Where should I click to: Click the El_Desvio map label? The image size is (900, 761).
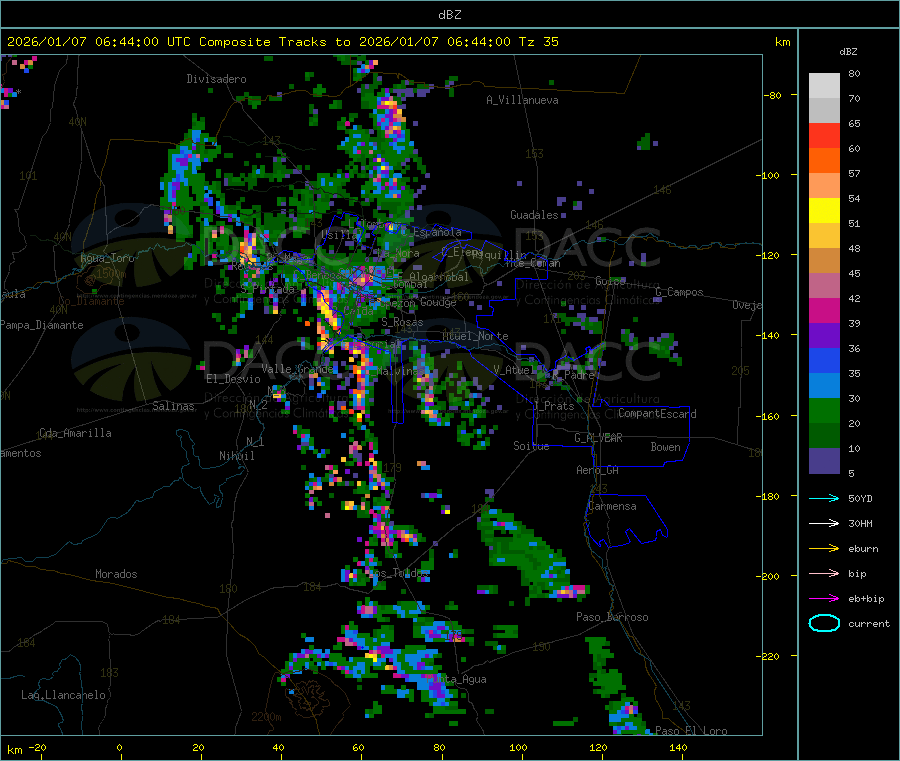click(x=233, y=379)
